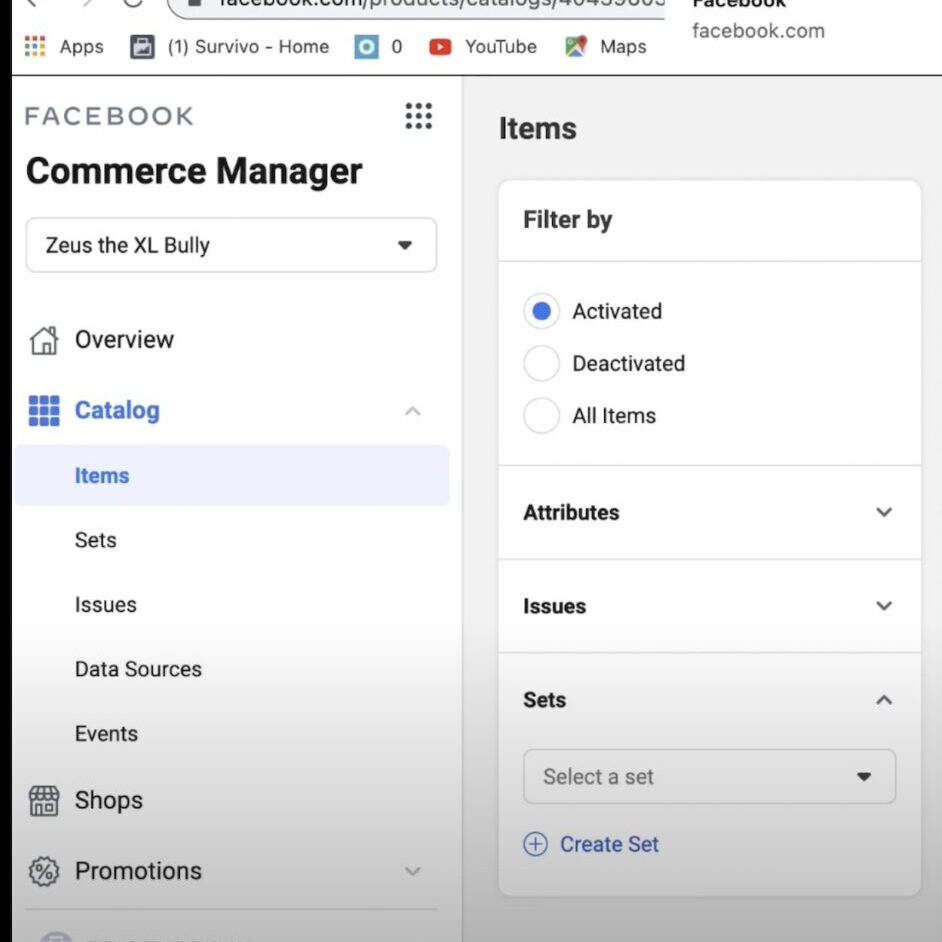This screenshot has height=942, width=942.
Task: Select the All Items radio button
Action: (x=541, y=415)
